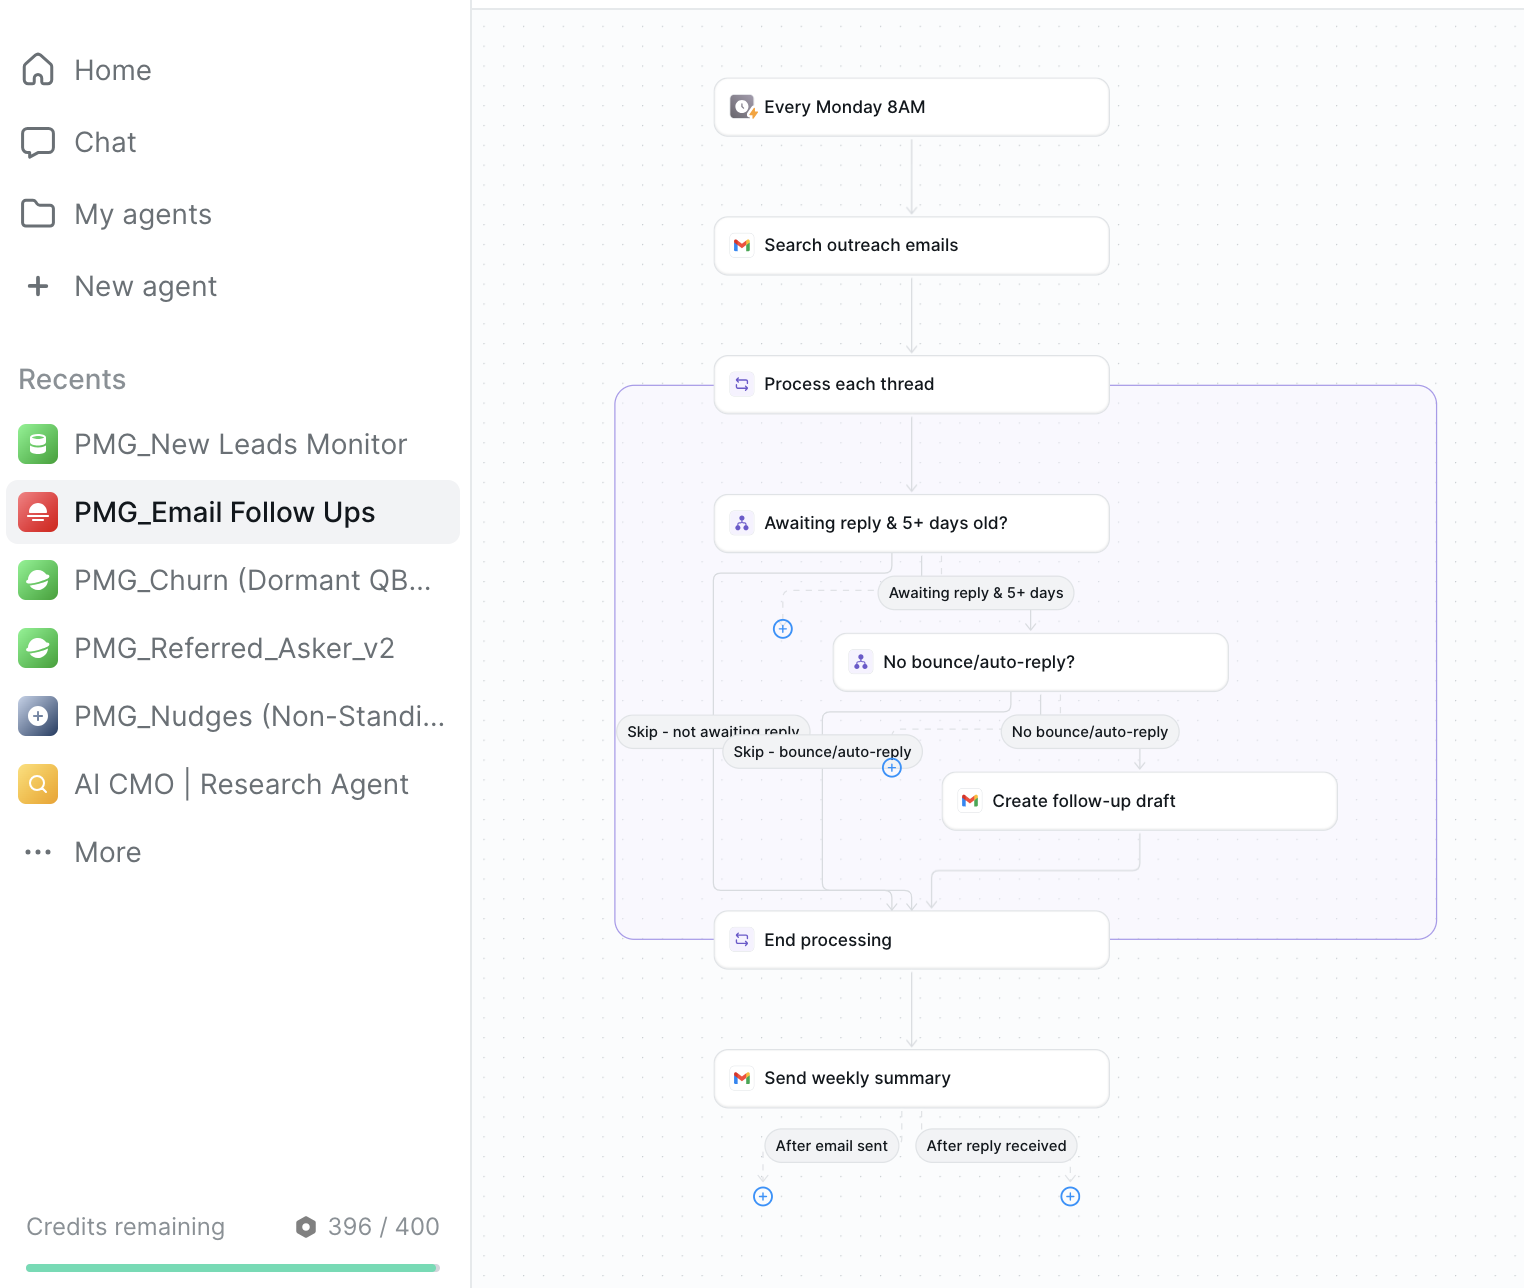
Task: Click the Home icon in the sidebar
Action: [x=37, y=70]
